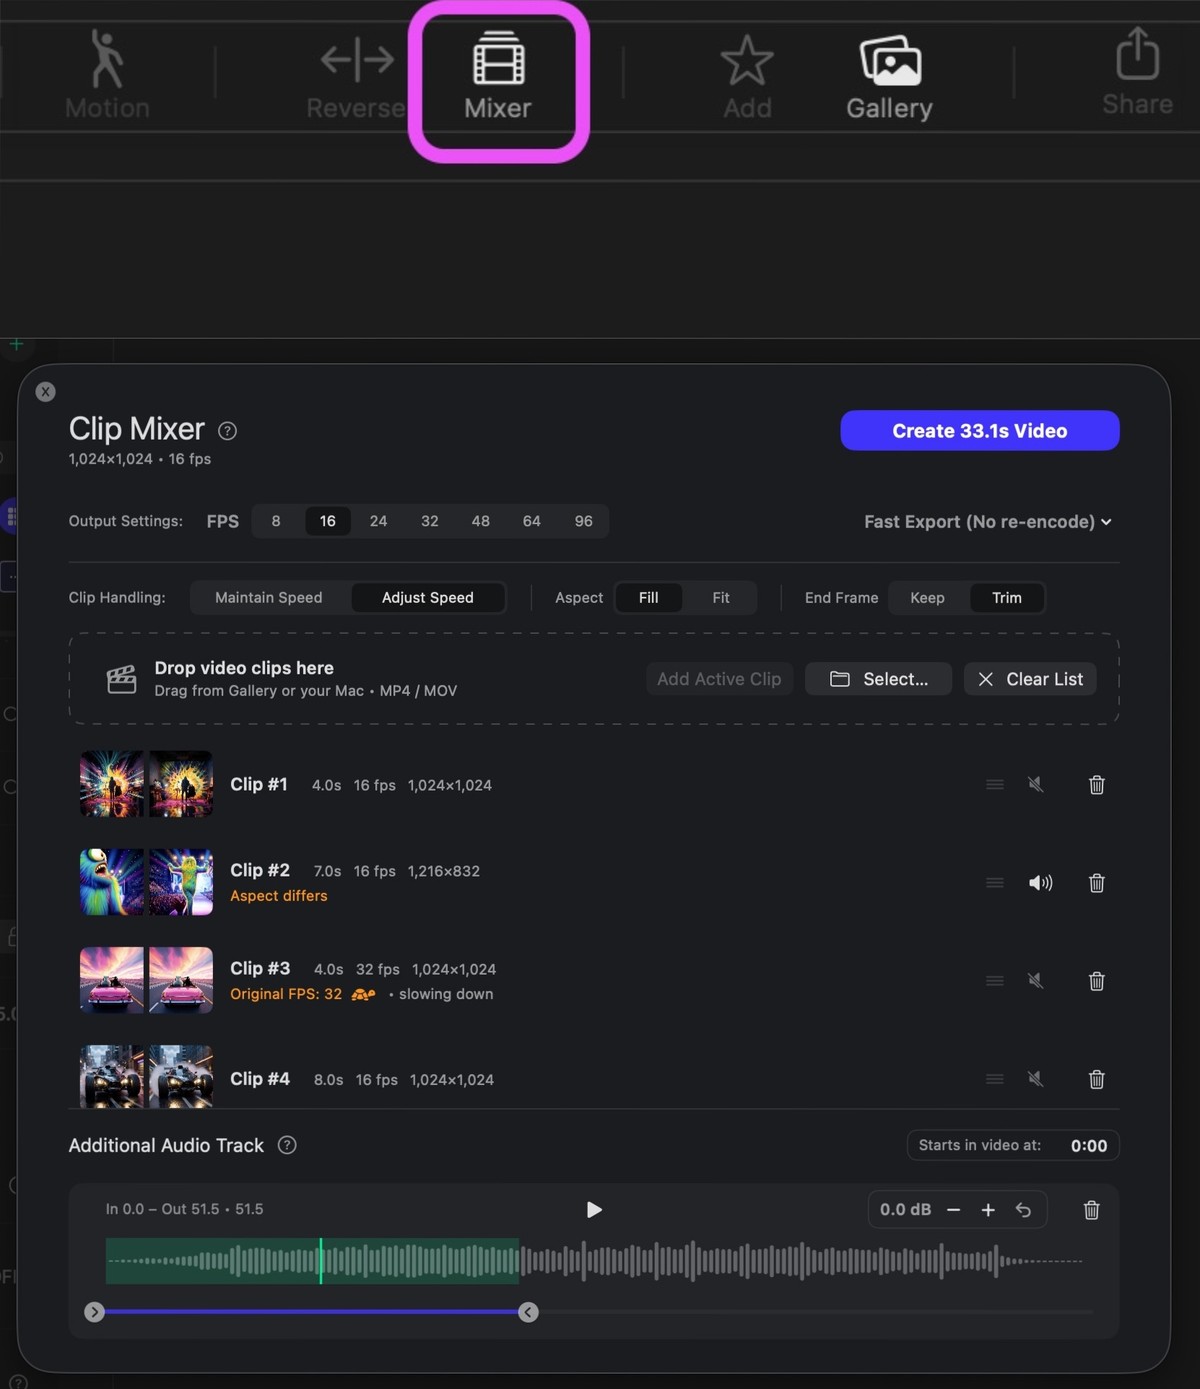Delete Clip #1 using its trash icon
Screen dimensions: 1200x1389
[x=1096, y=785]
